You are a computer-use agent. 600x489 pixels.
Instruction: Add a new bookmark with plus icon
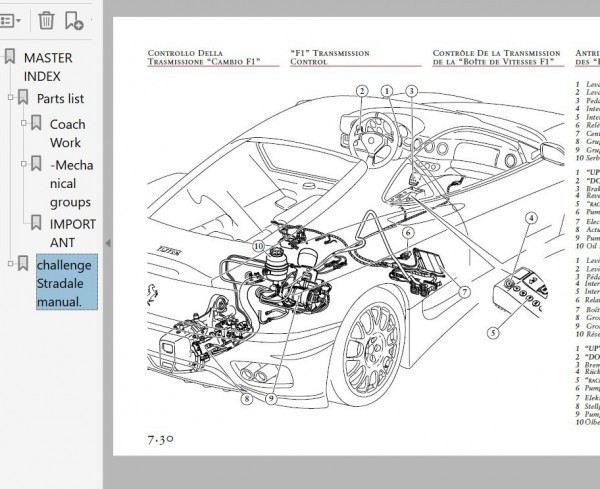(x=73, y=21)
